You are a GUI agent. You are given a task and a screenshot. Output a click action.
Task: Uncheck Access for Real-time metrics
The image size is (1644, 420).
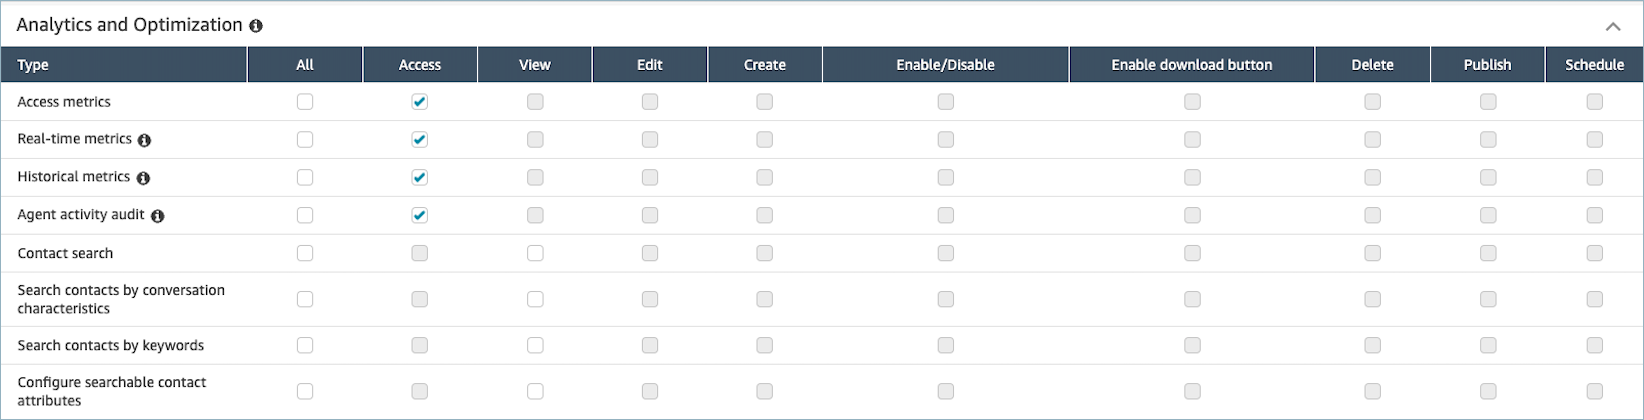[x=420, y=140]
